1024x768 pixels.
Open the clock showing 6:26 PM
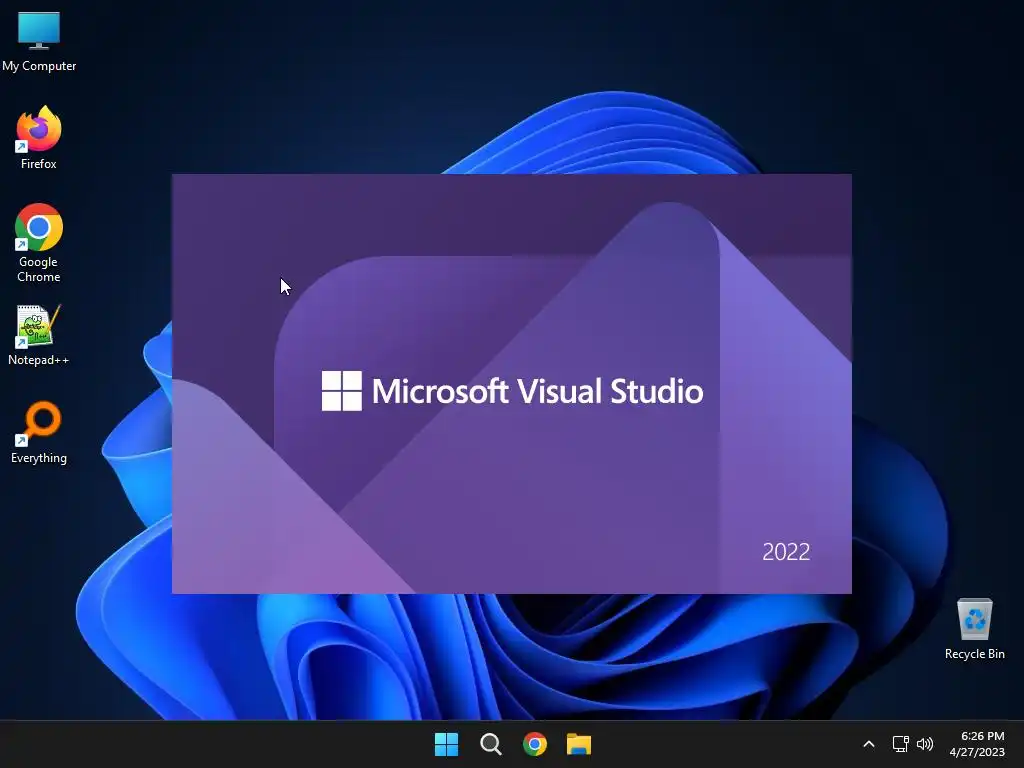(977, 744)
